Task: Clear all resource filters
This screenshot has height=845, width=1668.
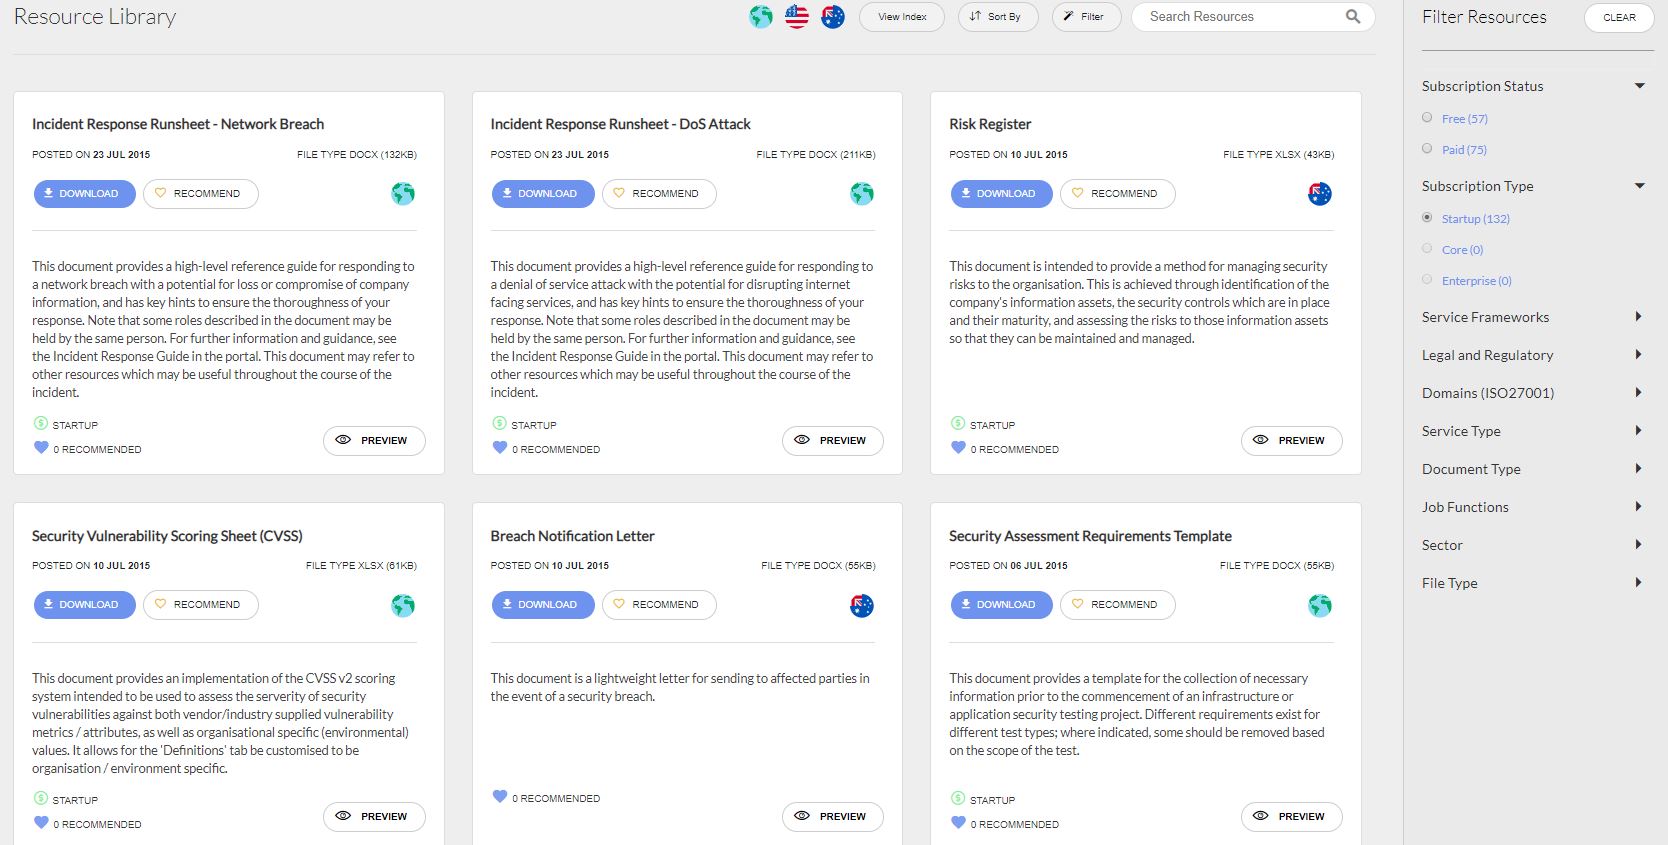Action: [1619, 17]
